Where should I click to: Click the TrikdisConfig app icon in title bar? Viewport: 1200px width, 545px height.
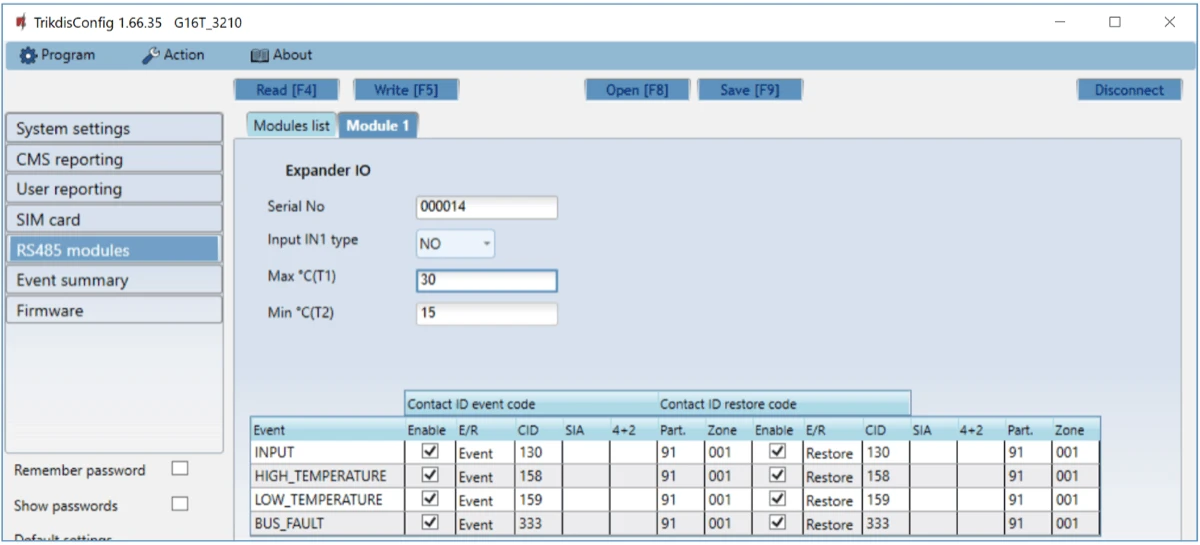tap(21, 22)
